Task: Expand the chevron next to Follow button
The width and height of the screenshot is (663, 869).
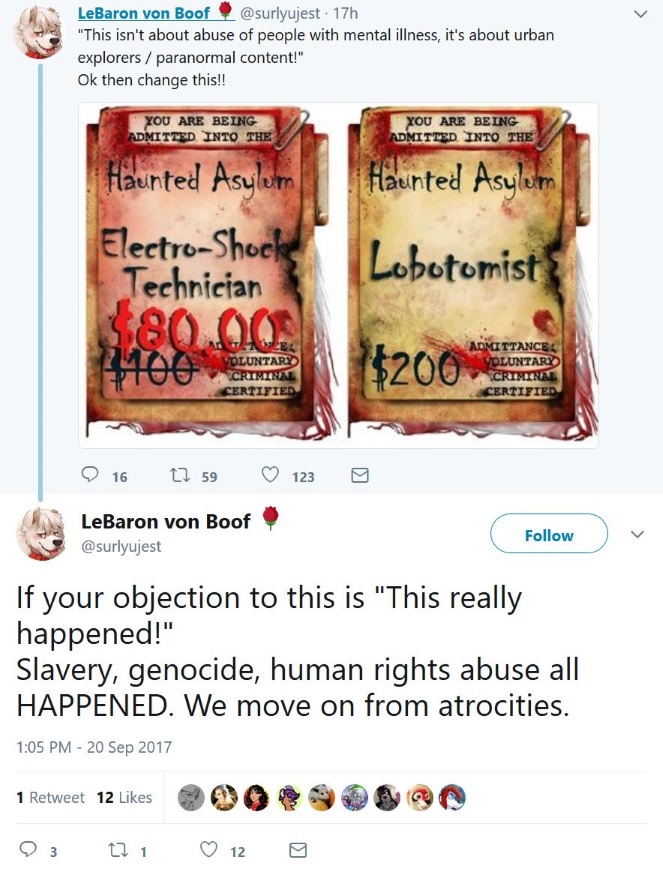Action: point(638,534)
